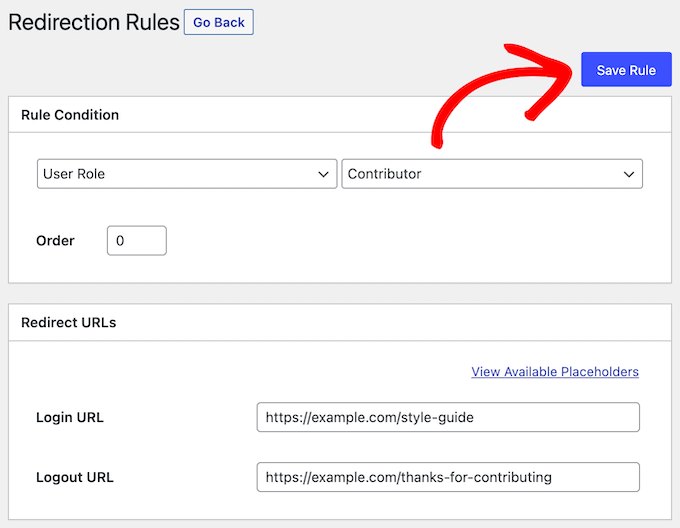
Task: Click the Login URL label
Action: pos(70,417)
